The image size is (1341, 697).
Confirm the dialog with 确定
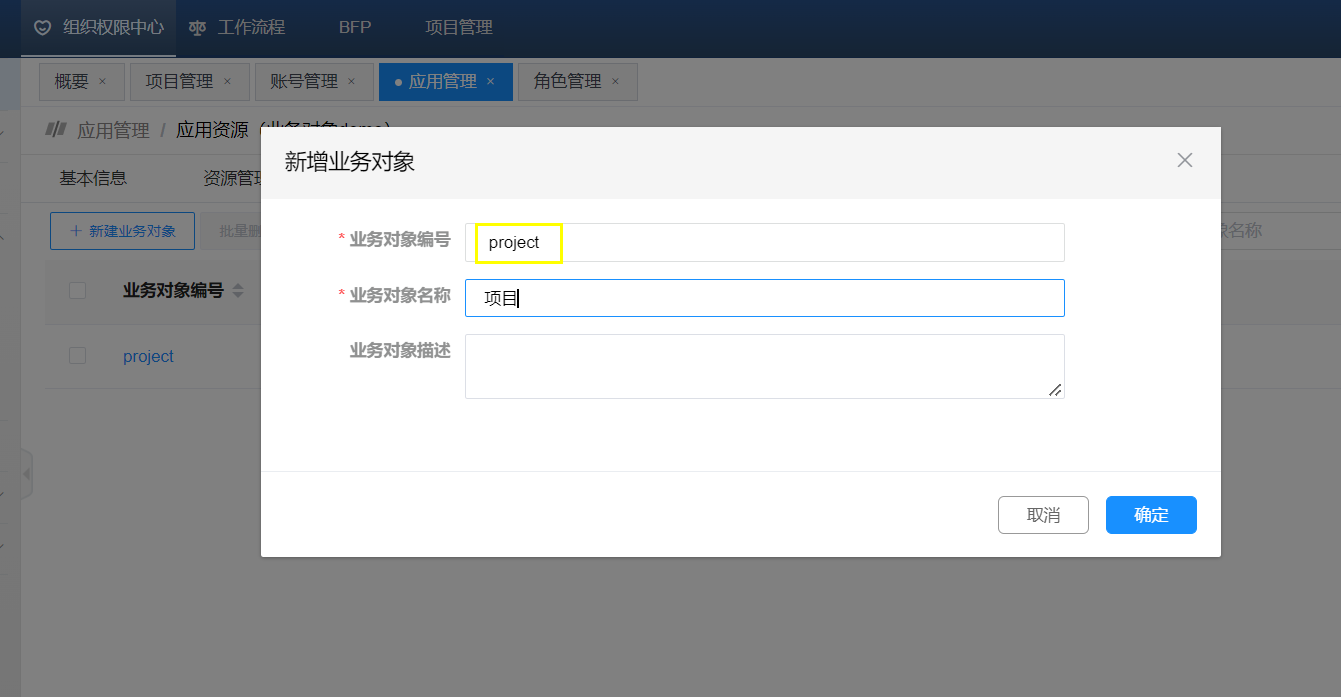[1151, 515]
